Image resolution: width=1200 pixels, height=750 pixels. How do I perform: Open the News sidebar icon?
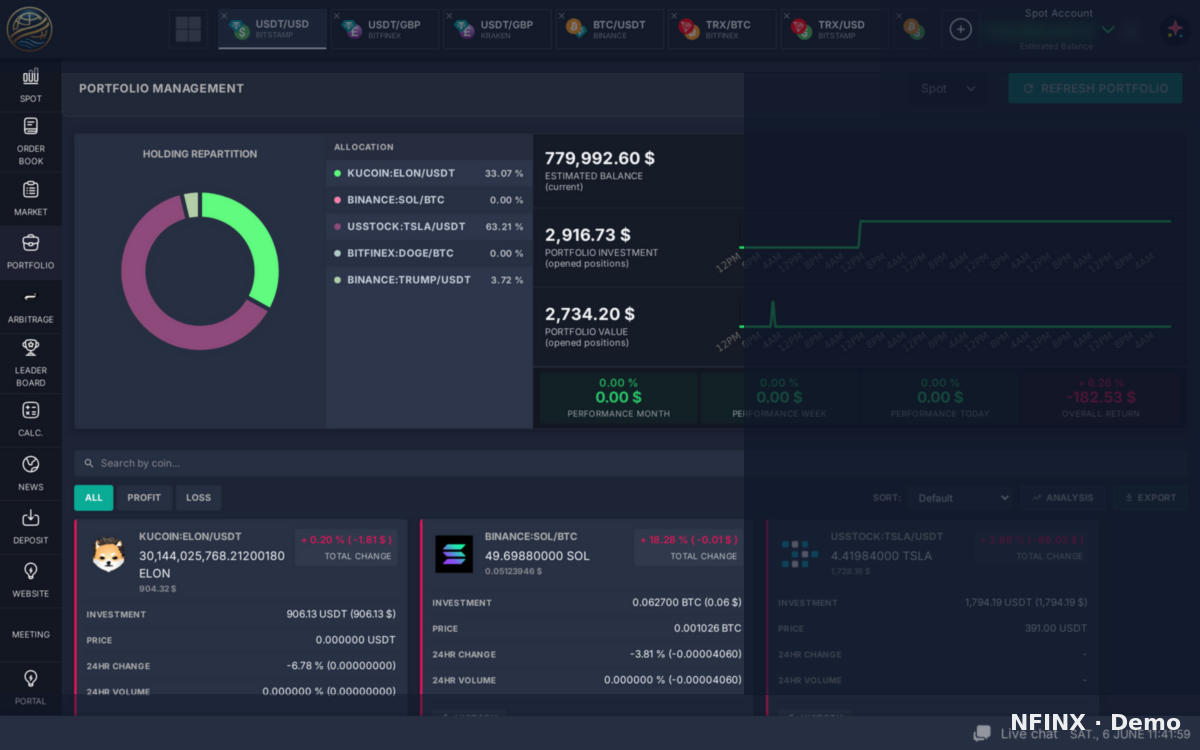pyautogui.click(x=30, y=464)
